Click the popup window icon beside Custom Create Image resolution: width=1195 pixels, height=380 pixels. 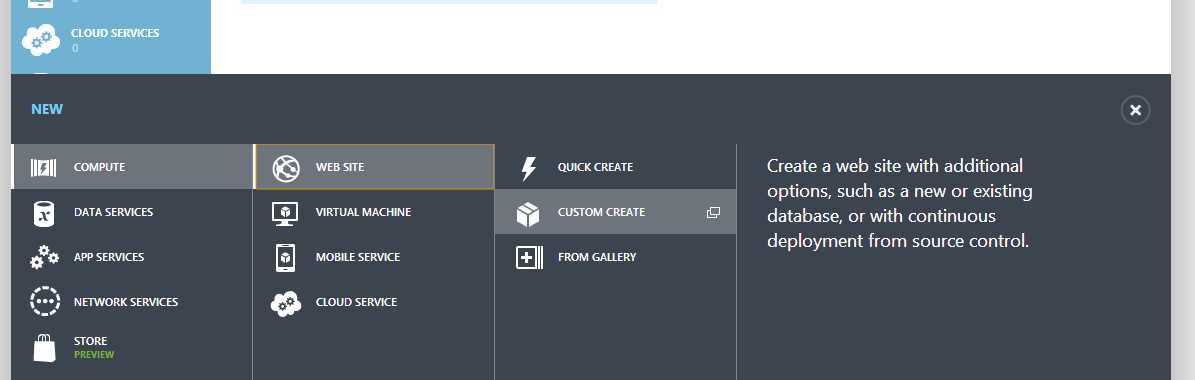(x=713, y=212)
